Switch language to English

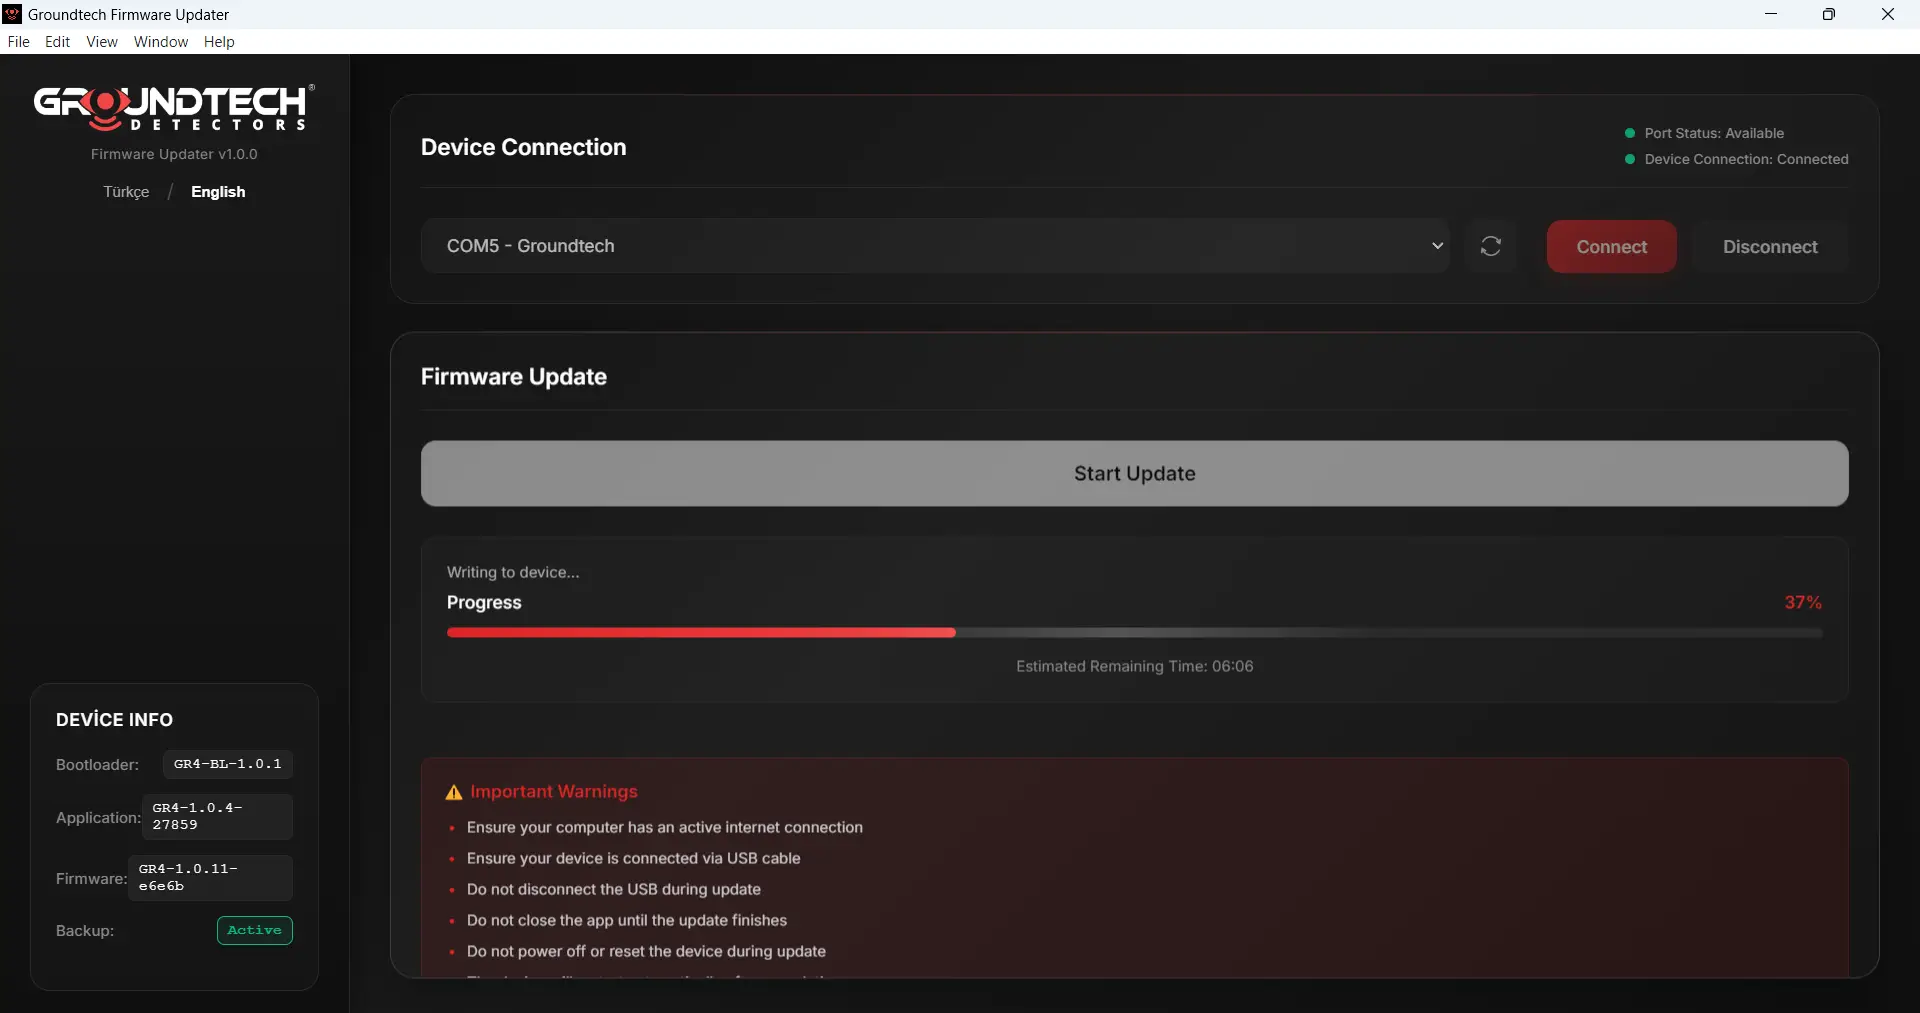pos(218,192)
